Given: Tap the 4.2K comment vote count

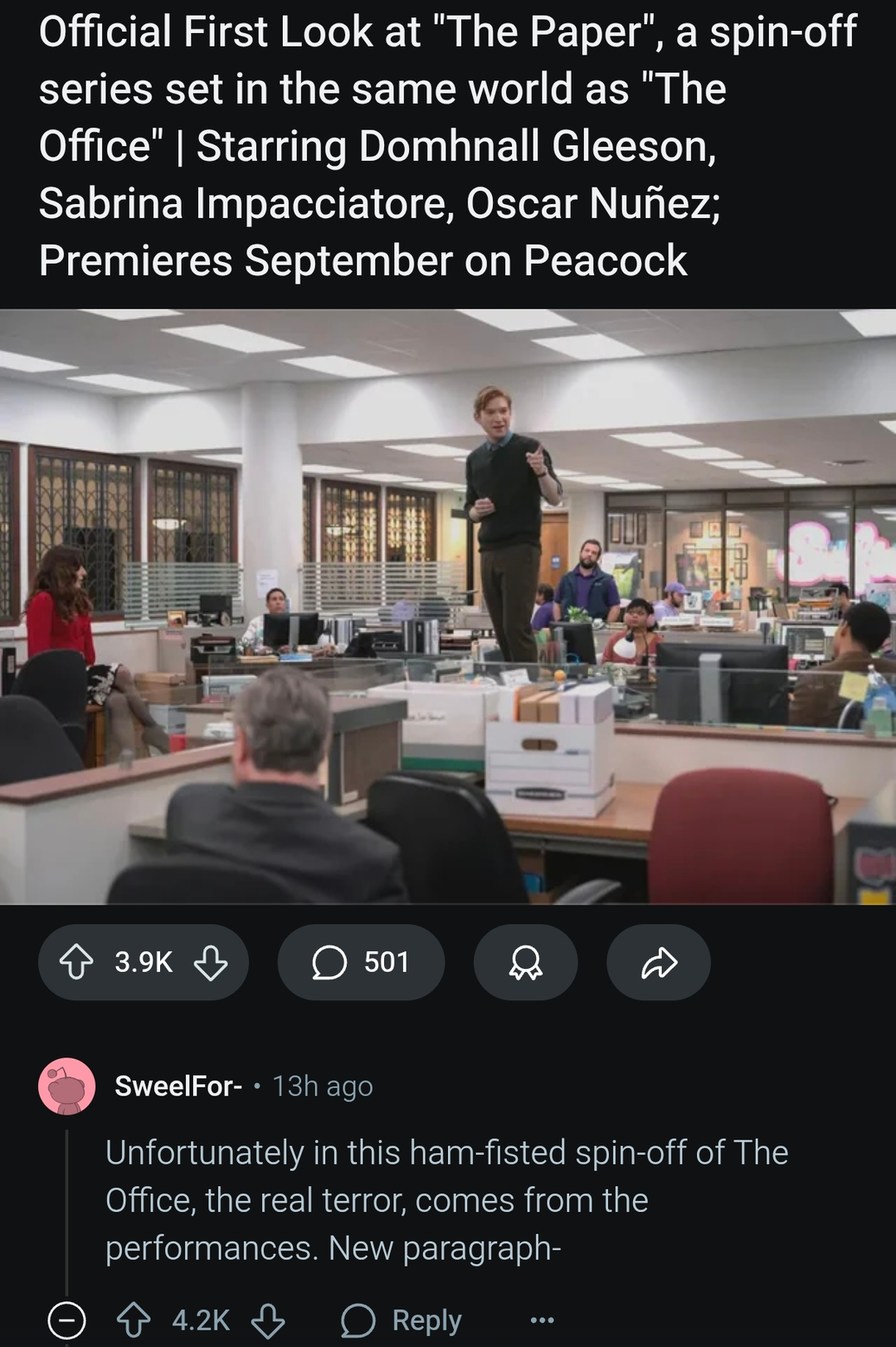Looking at the screenshot, I should [201, 1320].
